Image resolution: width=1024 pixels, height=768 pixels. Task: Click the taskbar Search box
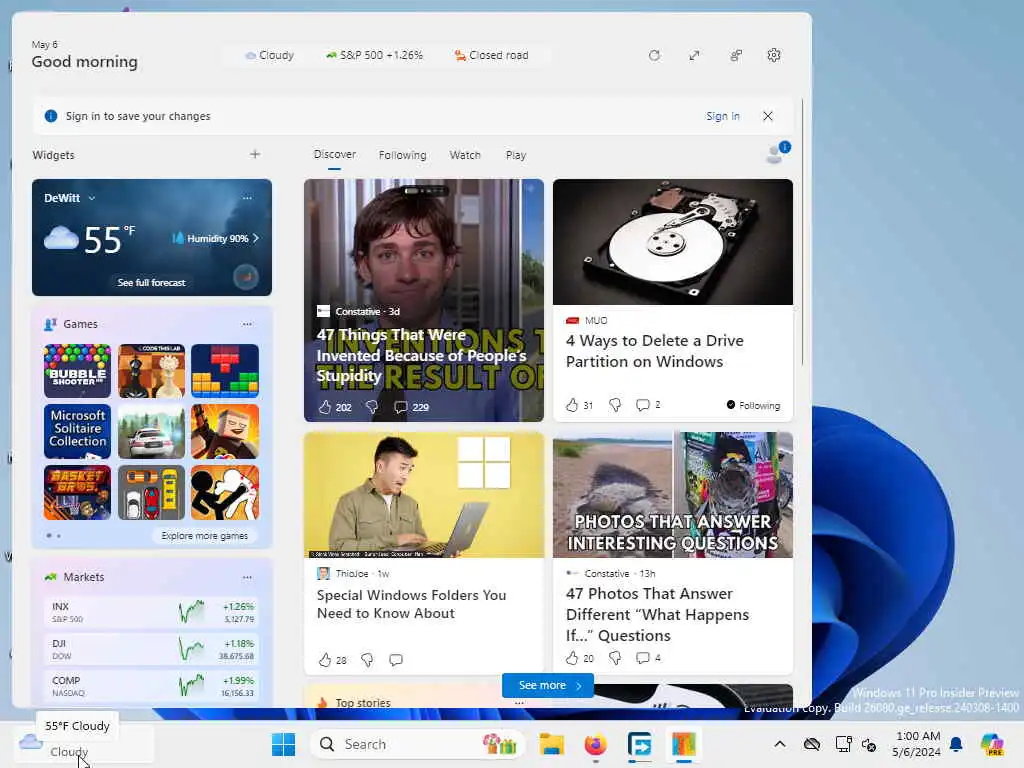tap(418, 744)
